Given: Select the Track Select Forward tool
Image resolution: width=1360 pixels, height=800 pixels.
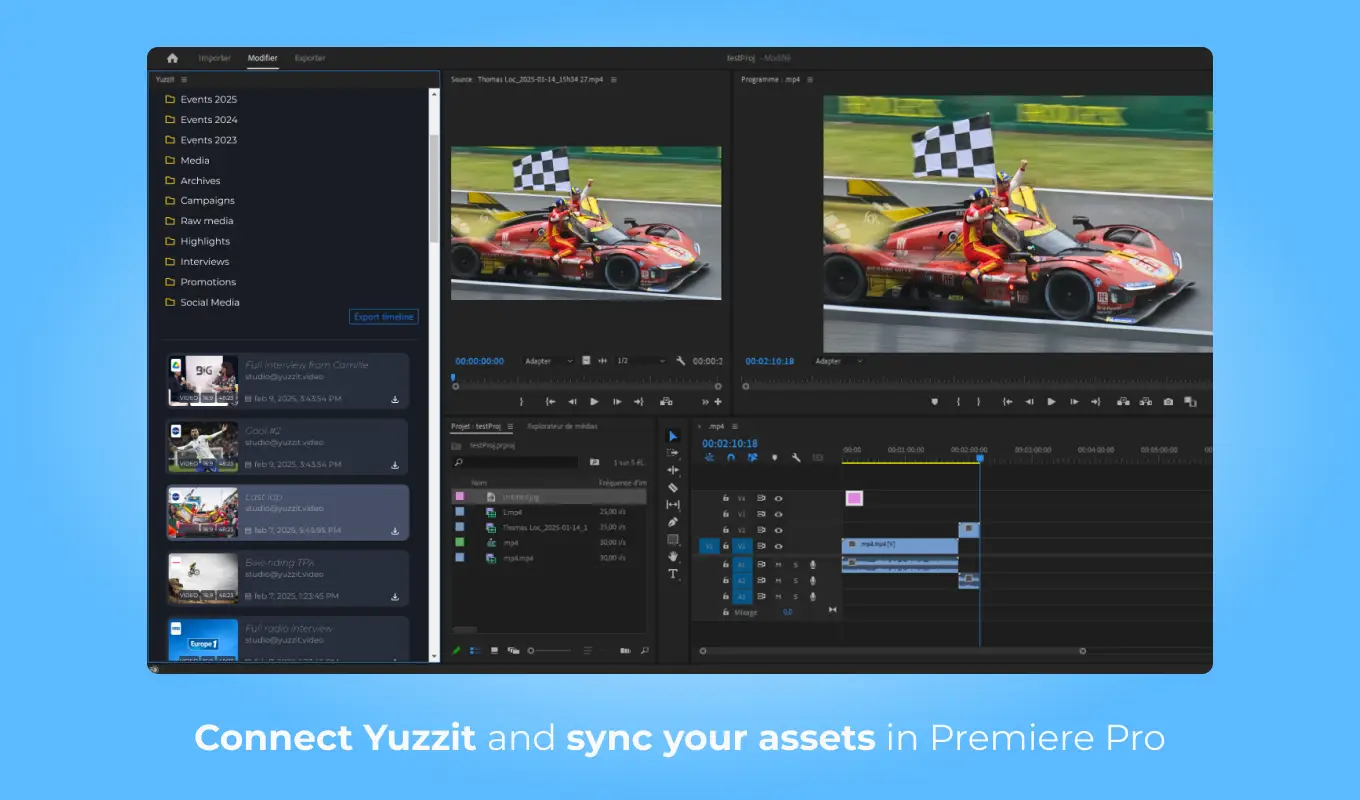Looking at the screenshot, I should [673, 453].
